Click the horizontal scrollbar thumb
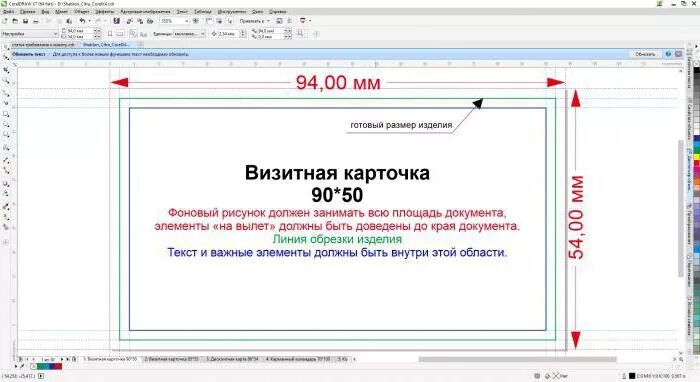This screenshot has width=700, height=382. click(x=517, y=359)
